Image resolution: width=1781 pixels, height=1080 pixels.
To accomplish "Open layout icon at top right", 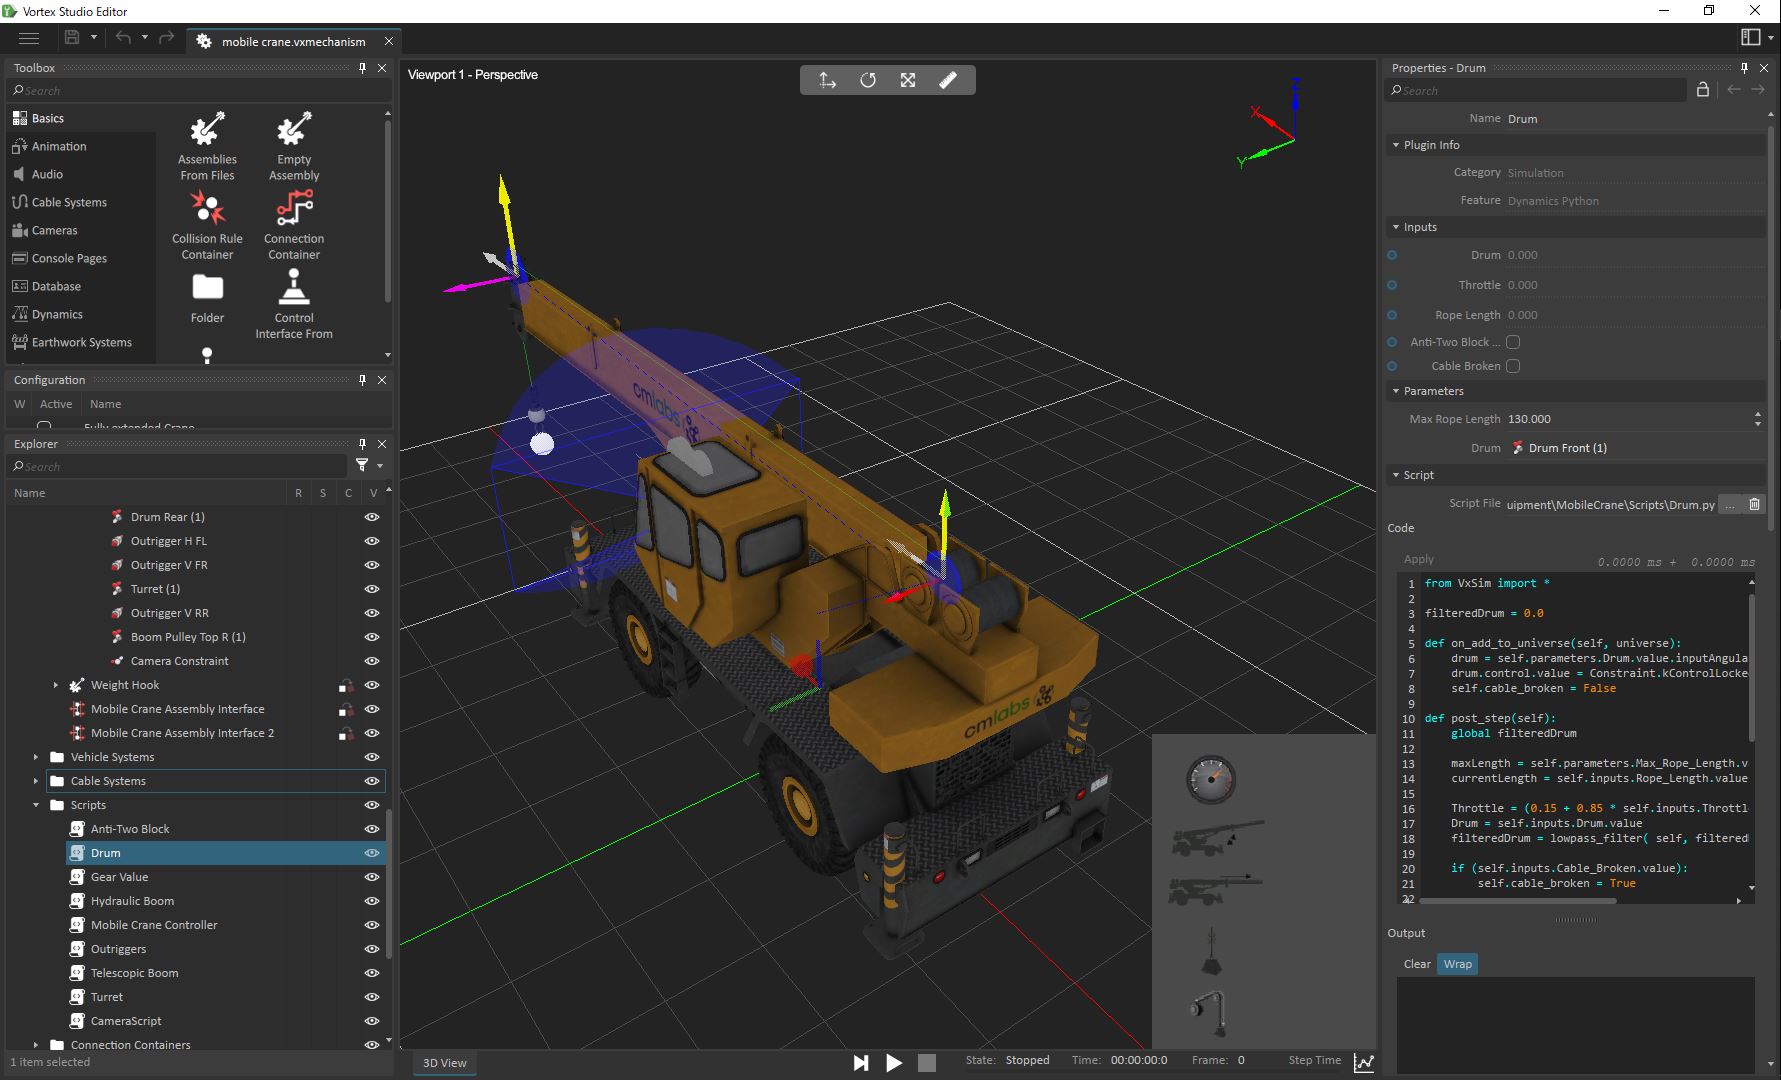I will (1750, 37).
